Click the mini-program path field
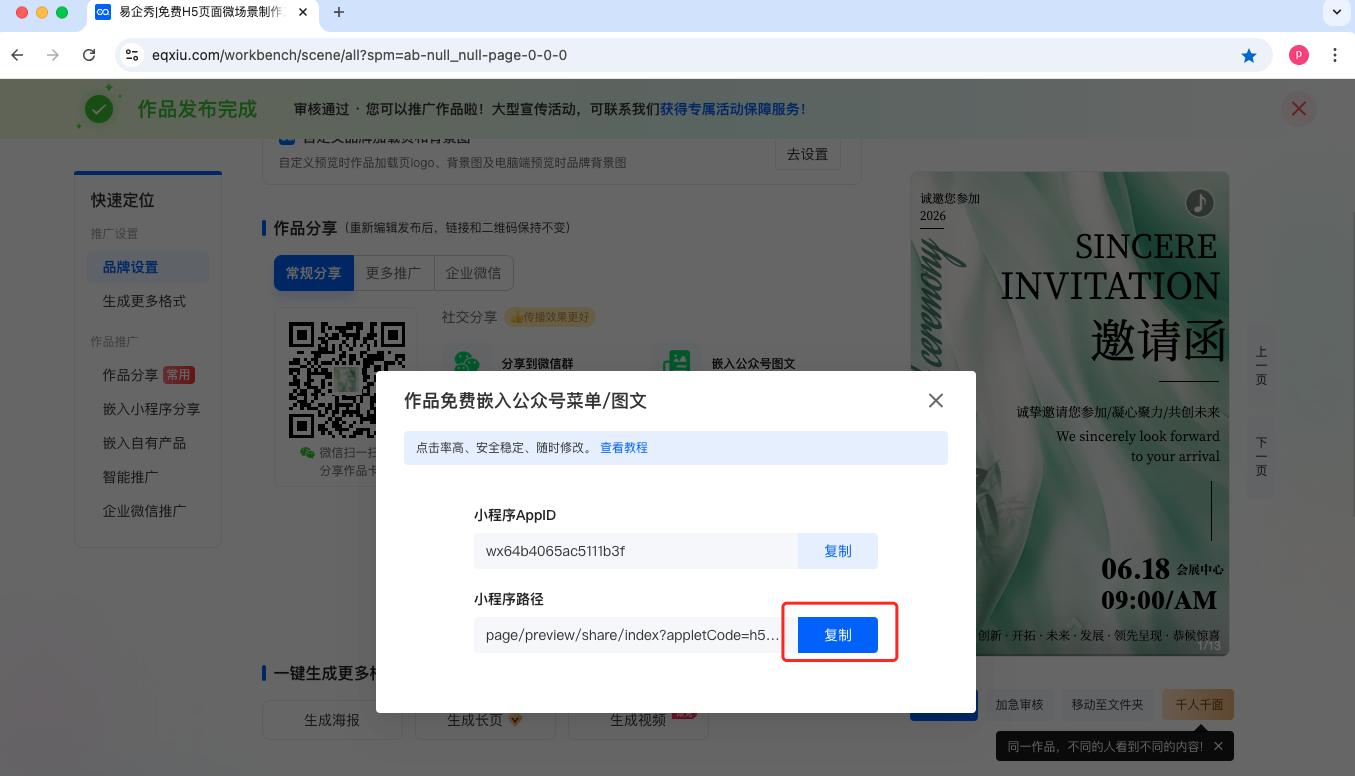1355x776 pixels. tap(630, 635)
